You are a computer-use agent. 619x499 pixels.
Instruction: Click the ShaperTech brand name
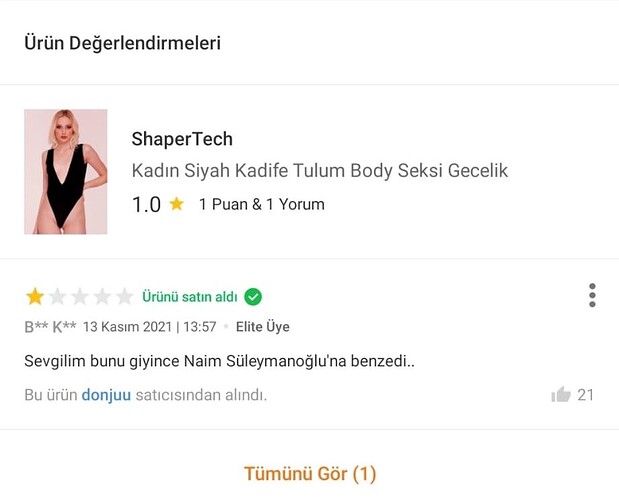tap(182, 139)
